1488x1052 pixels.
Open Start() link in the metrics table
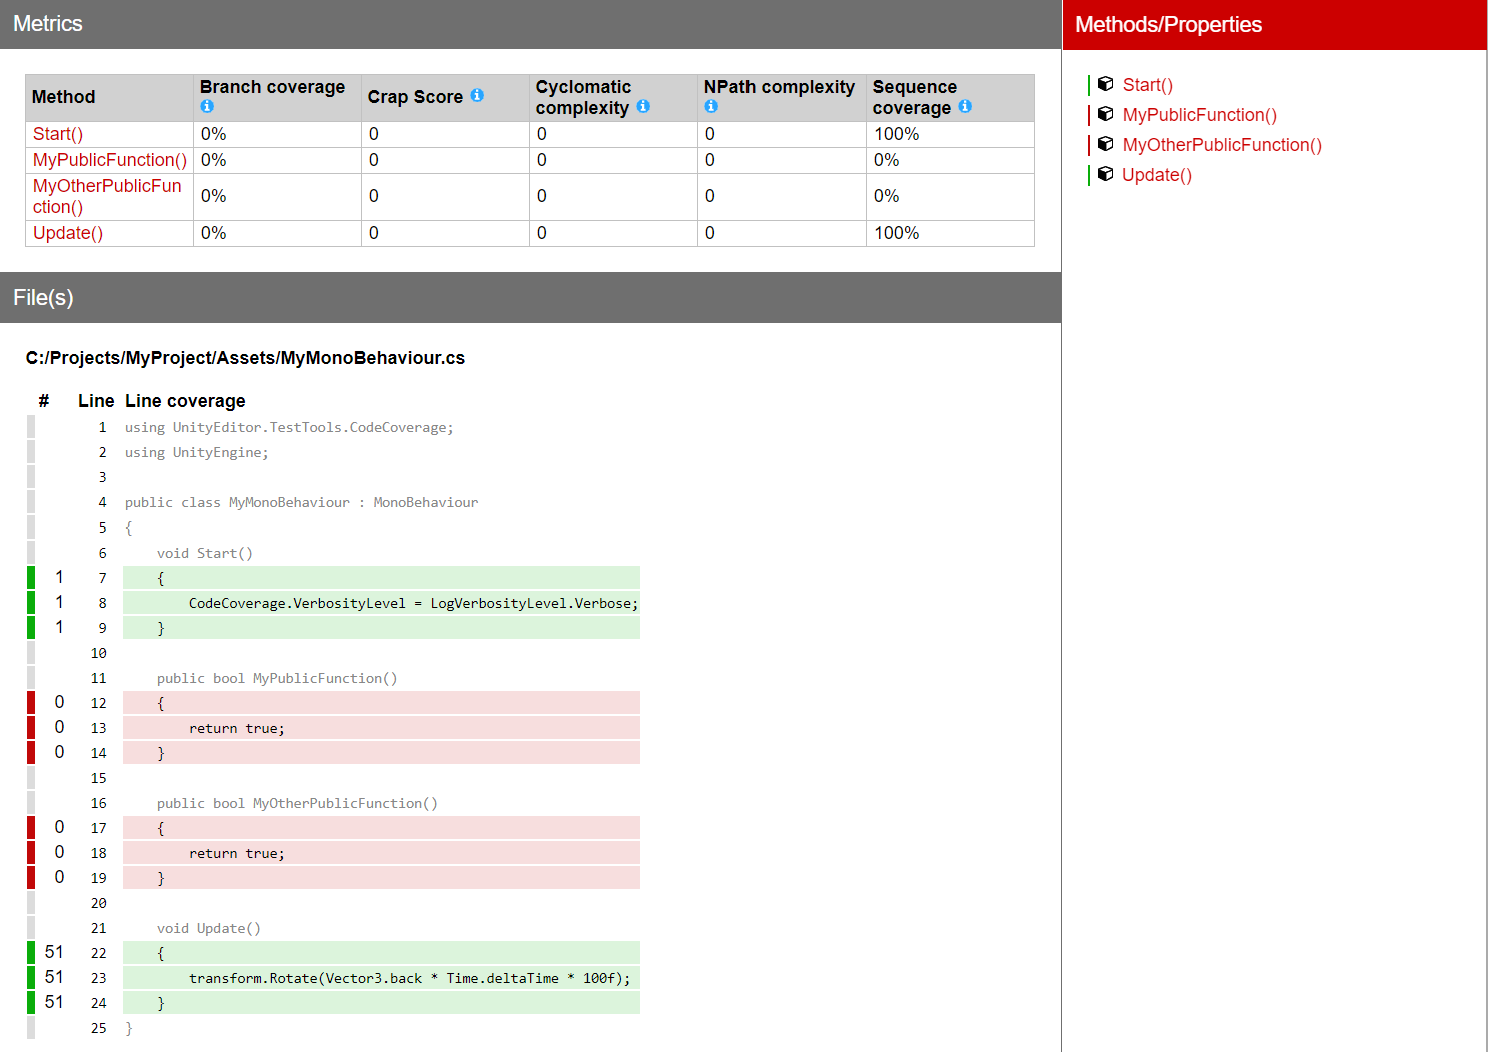pyautogui.click(x=57, y=133)
